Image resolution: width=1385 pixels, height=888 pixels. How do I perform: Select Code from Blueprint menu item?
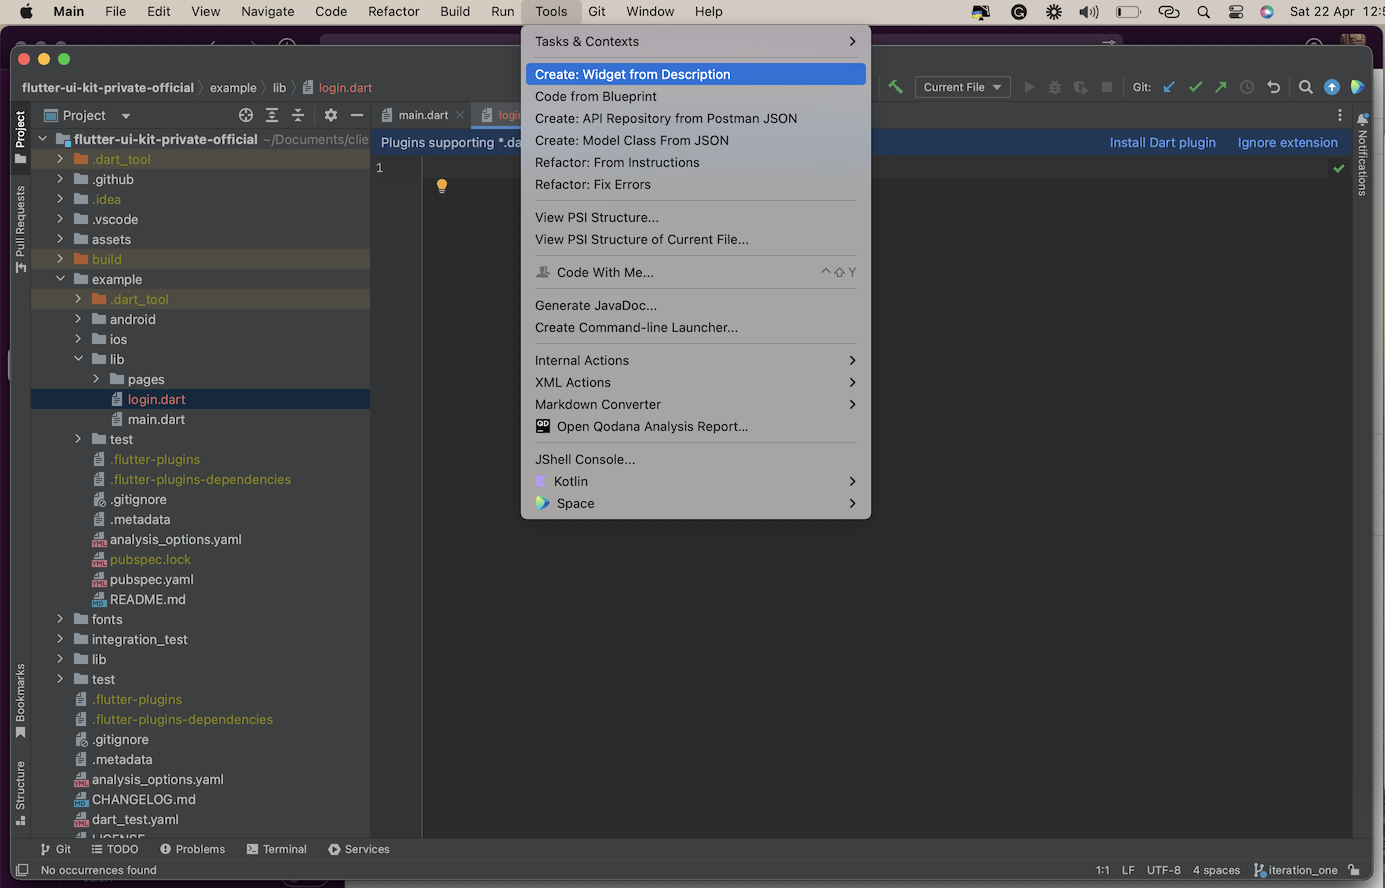[x=695, y=96]
